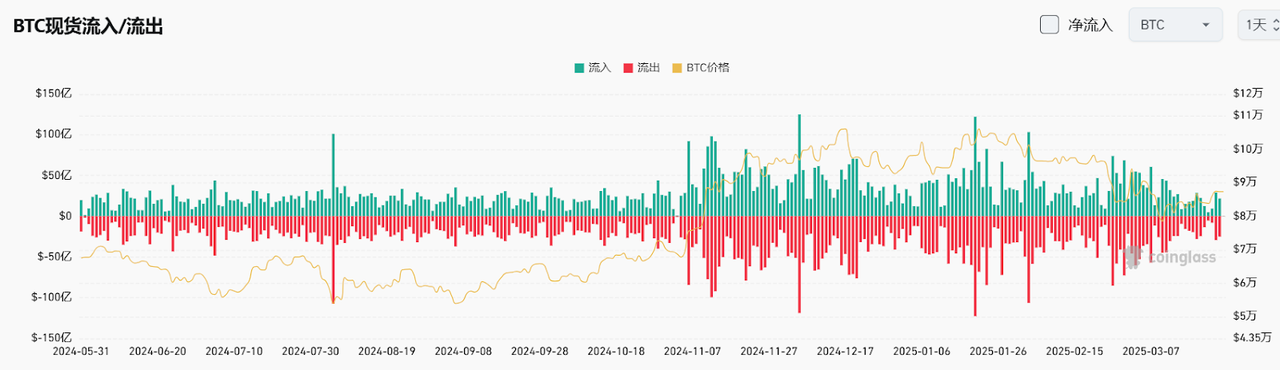Toggle the yellow BTC价格 legend series
This screenshot has height=370, width=1280.
(x=700, y=68)
